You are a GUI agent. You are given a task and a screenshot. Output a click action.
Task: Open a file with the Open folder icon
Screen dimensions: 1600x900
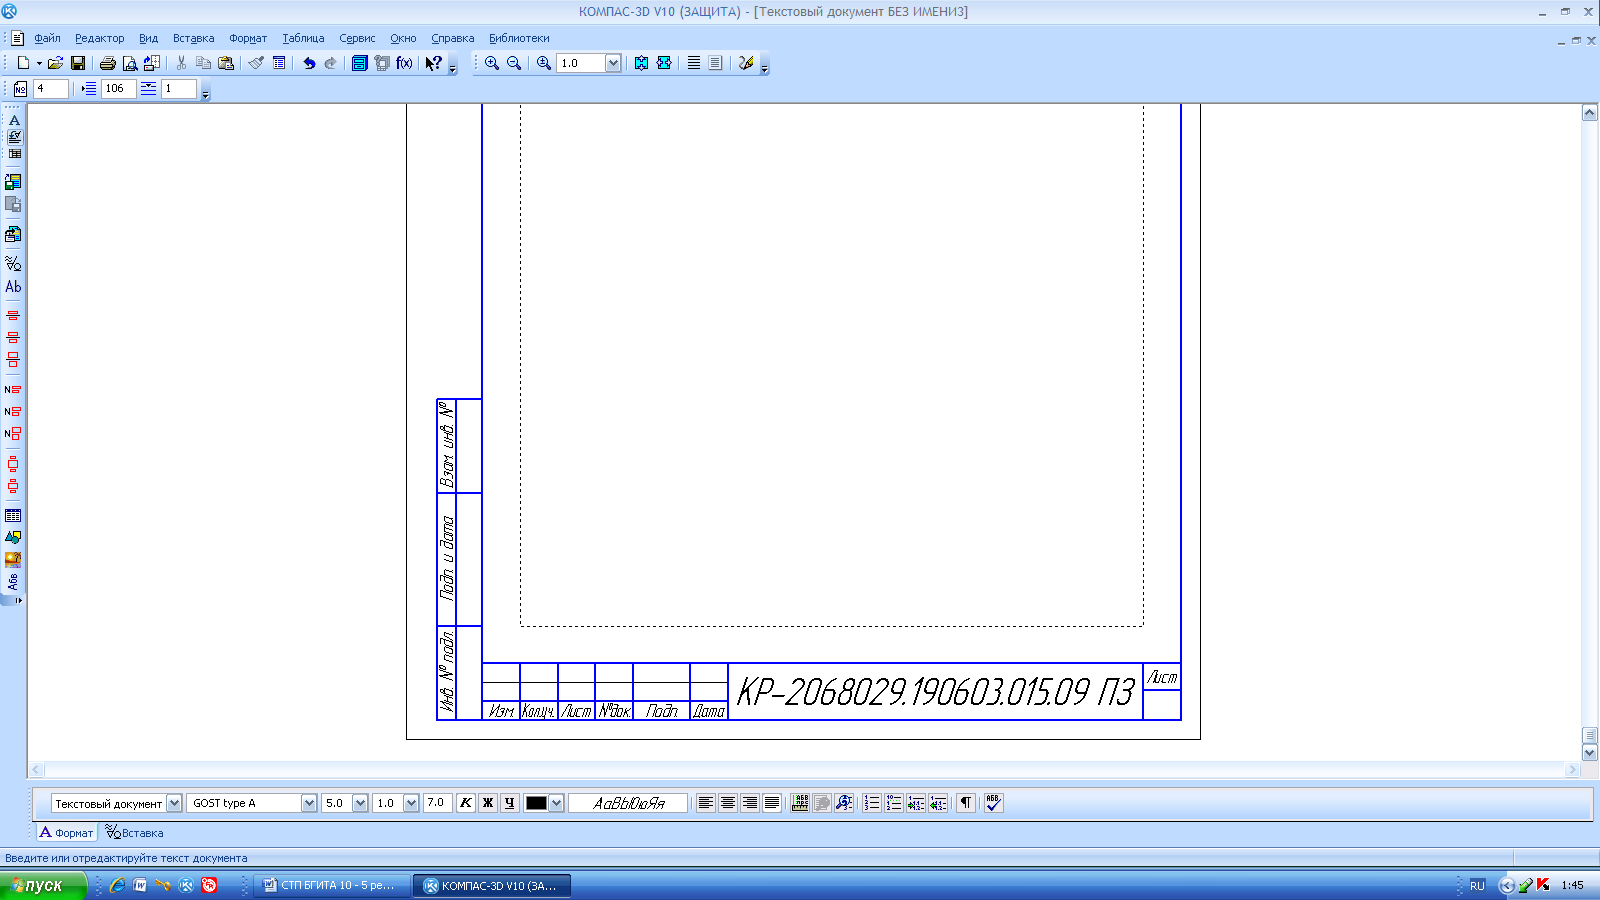pos(56,63)
